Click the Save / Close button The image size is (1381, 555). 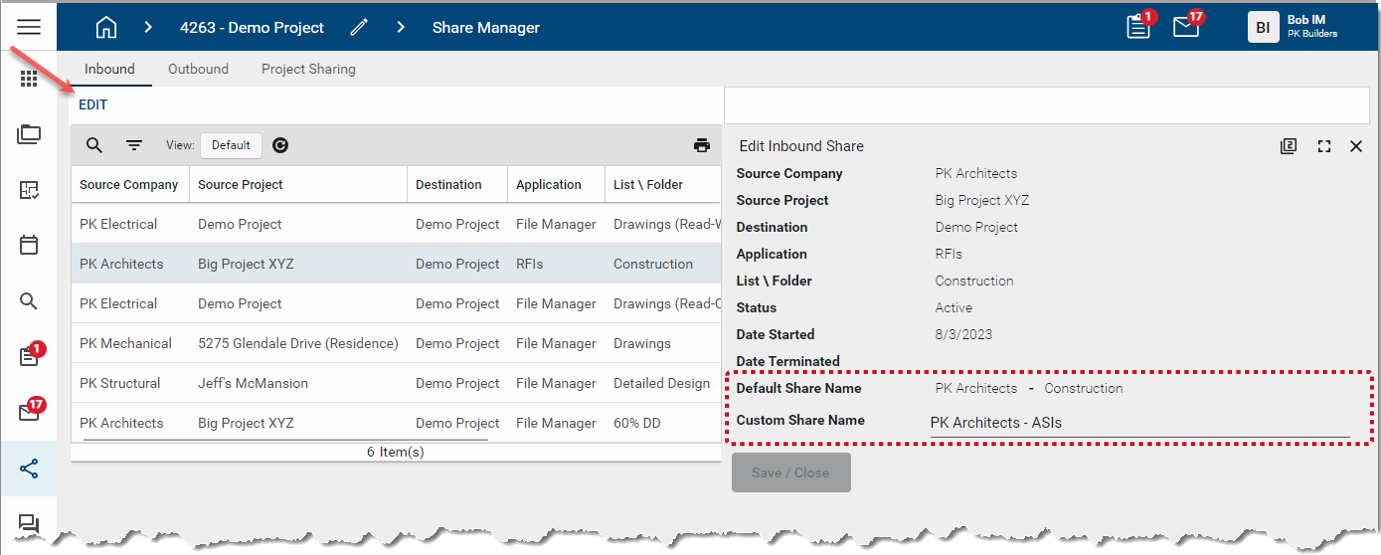(x=791, y=472)
